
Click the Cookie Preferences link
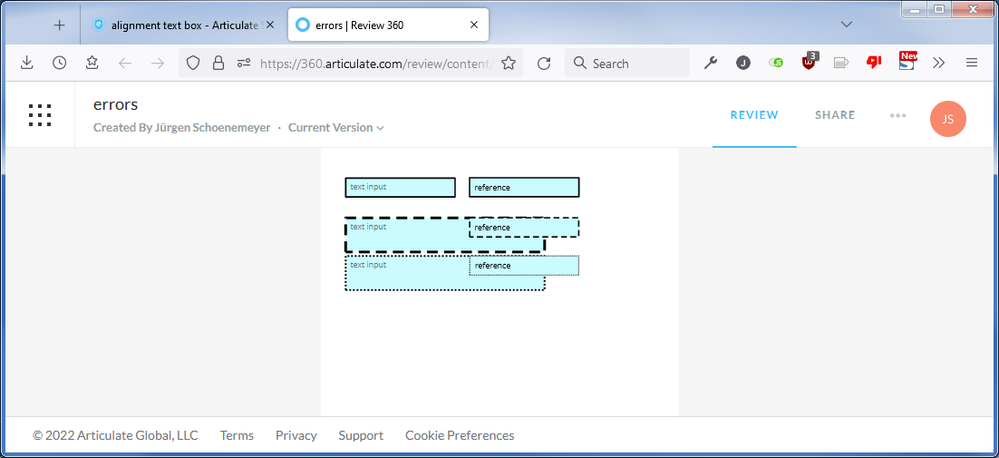point(459,435)
